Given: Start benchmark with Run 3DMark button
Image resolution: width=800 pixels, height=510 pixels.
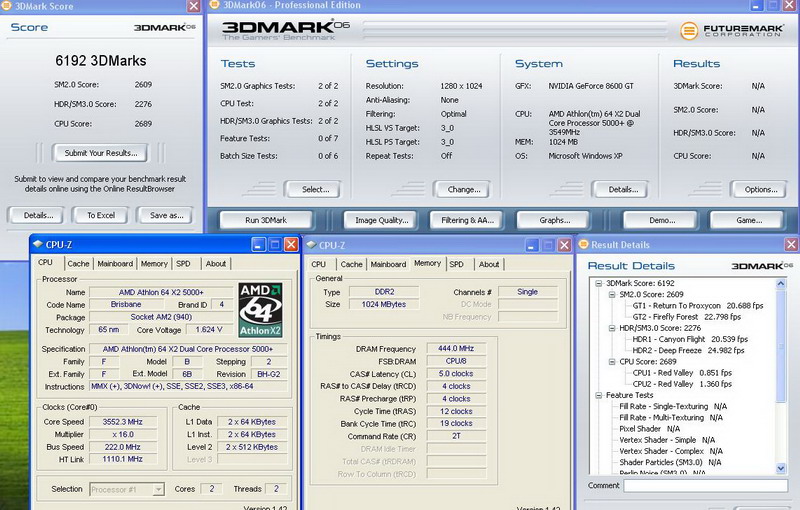Looking at the screenshot, I should (266, 220).
